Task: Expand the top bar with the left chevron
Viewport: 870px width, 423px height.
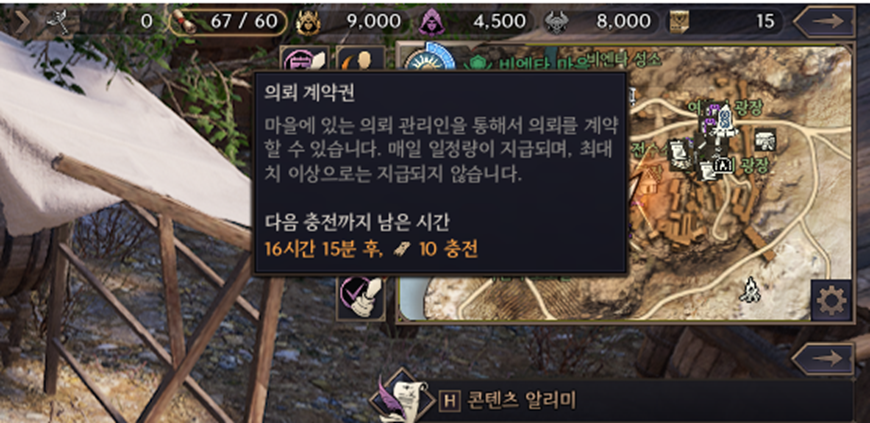Action: click(22, 23)
